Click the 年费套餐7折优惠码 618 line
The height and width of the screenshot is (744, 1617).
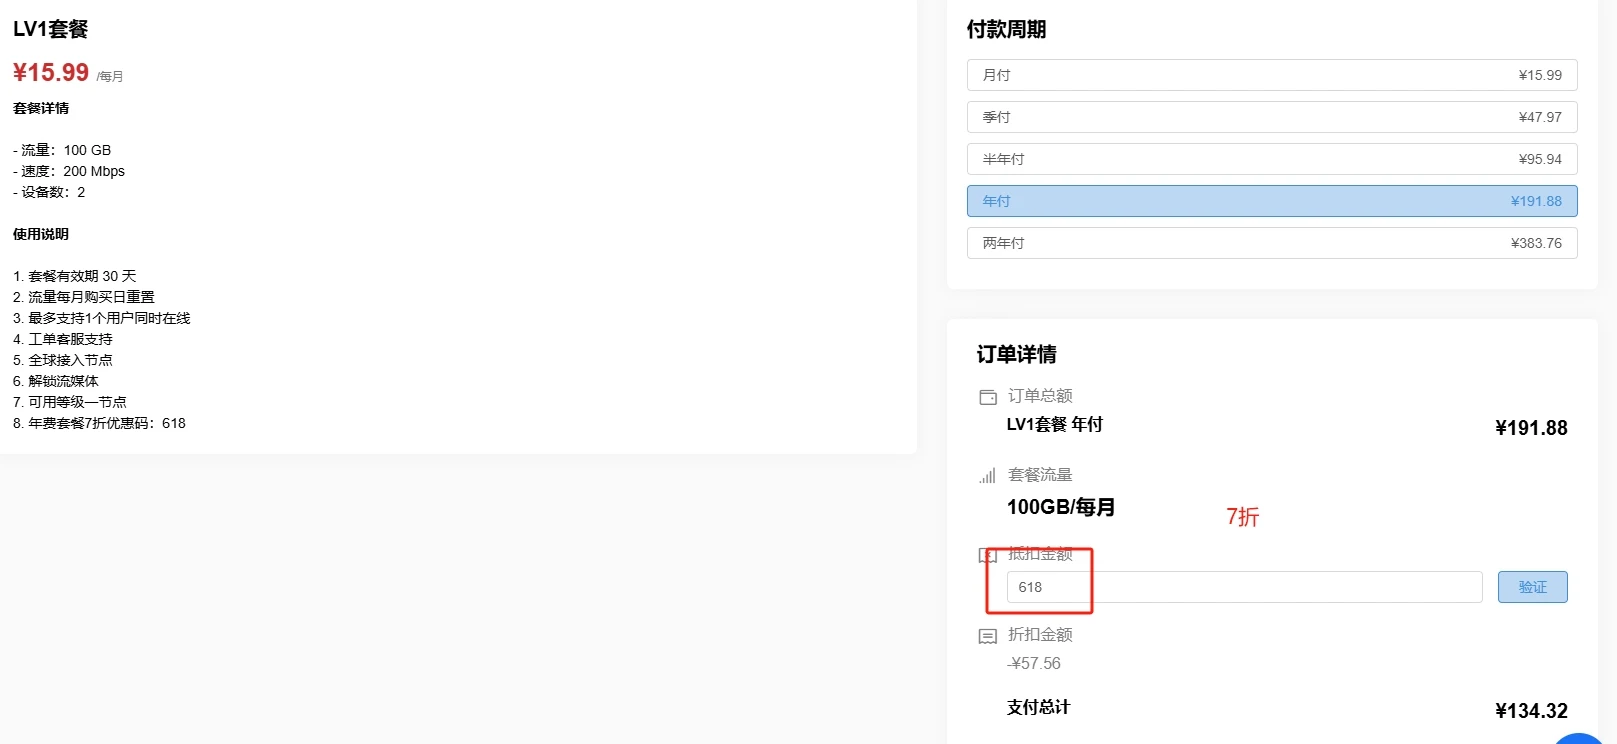click(x=99, y=423)
